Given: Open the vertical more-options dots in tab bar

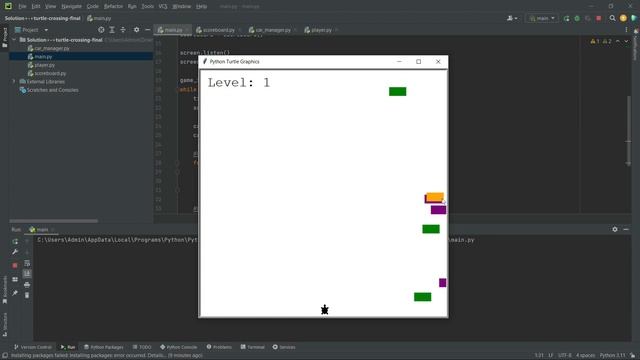Looking at the screenshot, I should 627,30.
